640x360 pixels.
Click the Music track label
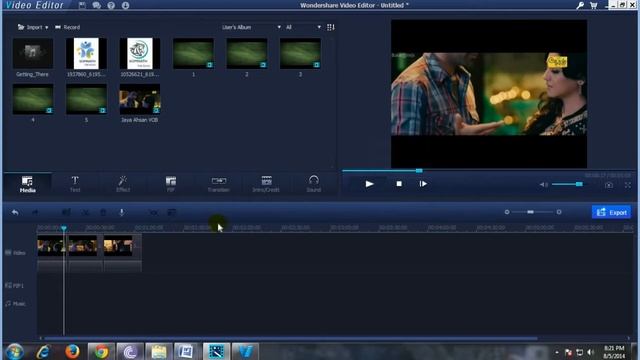point(16,304)
